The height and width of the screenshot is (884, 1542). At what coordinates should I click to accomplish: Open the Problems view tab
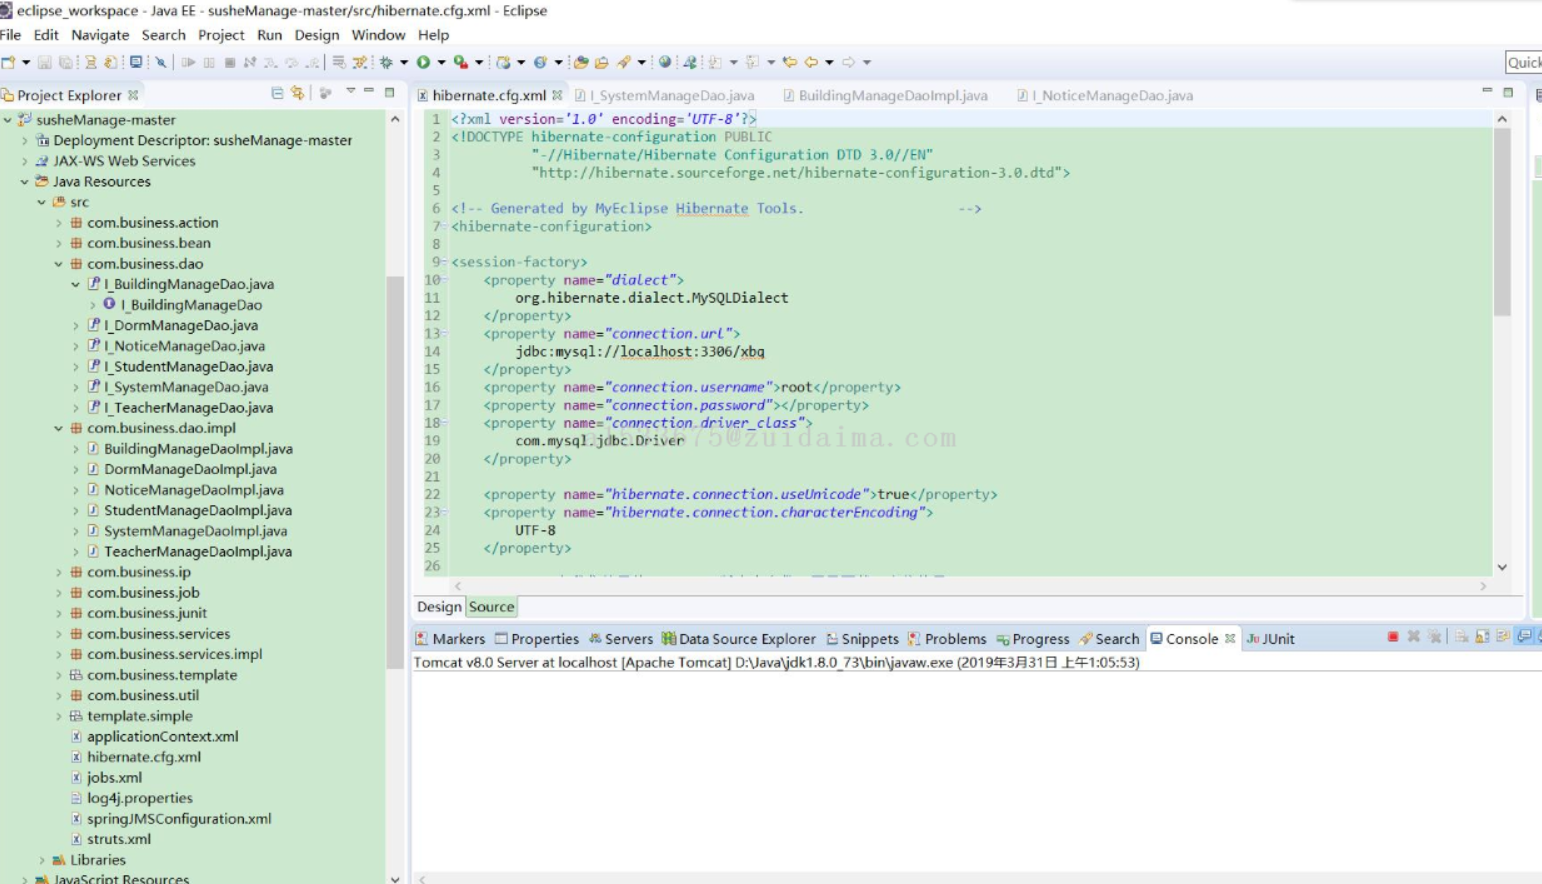946,638
